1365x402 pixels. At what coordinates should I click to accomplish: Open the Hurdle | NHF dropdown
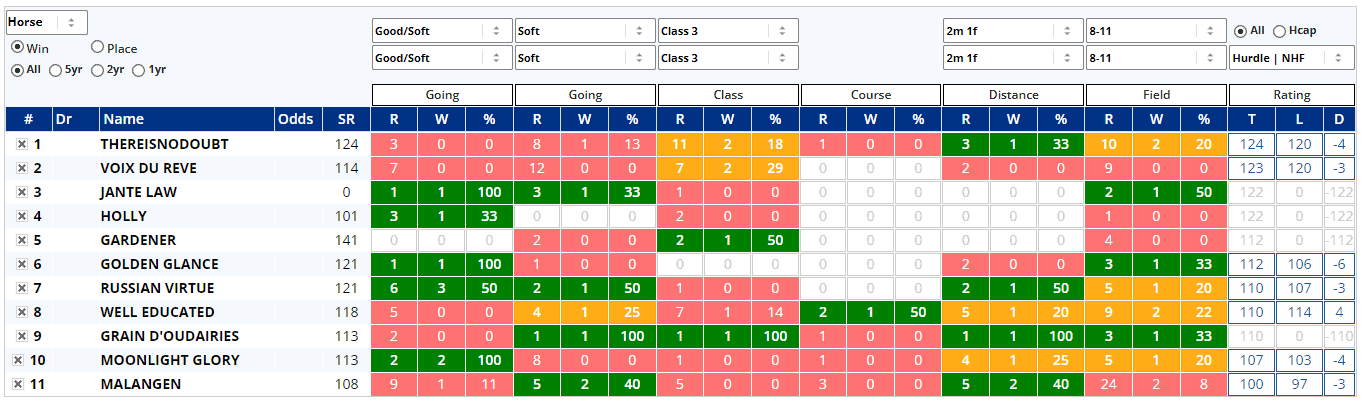[1291, 58]
